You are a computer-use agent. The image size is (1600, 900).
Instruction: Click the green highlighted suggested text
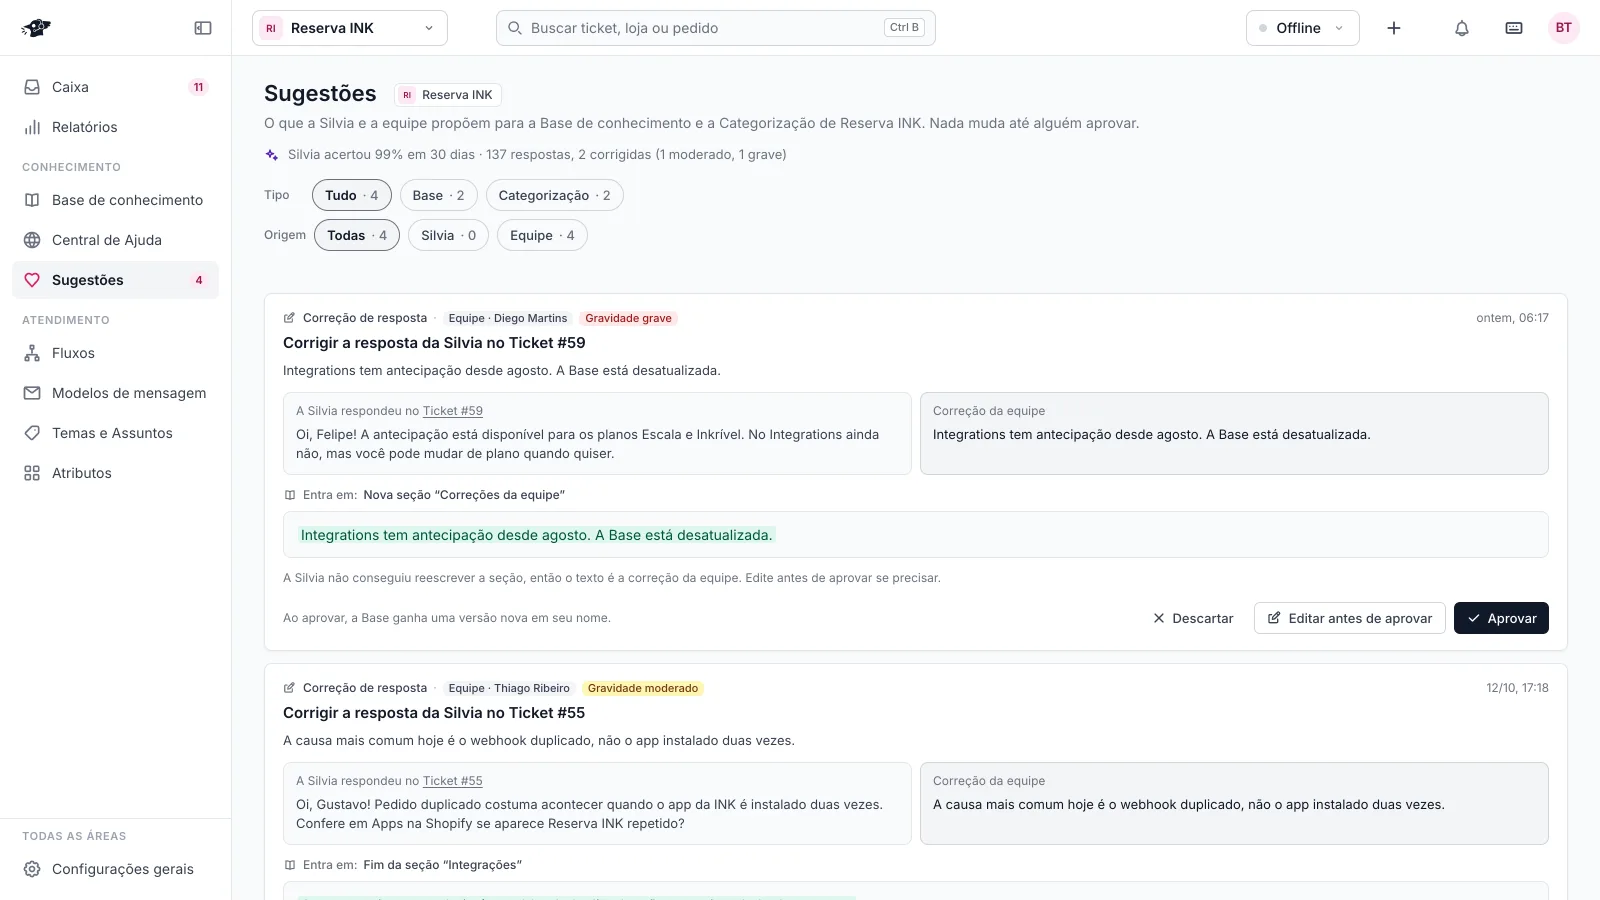click(x=537, y=535)
